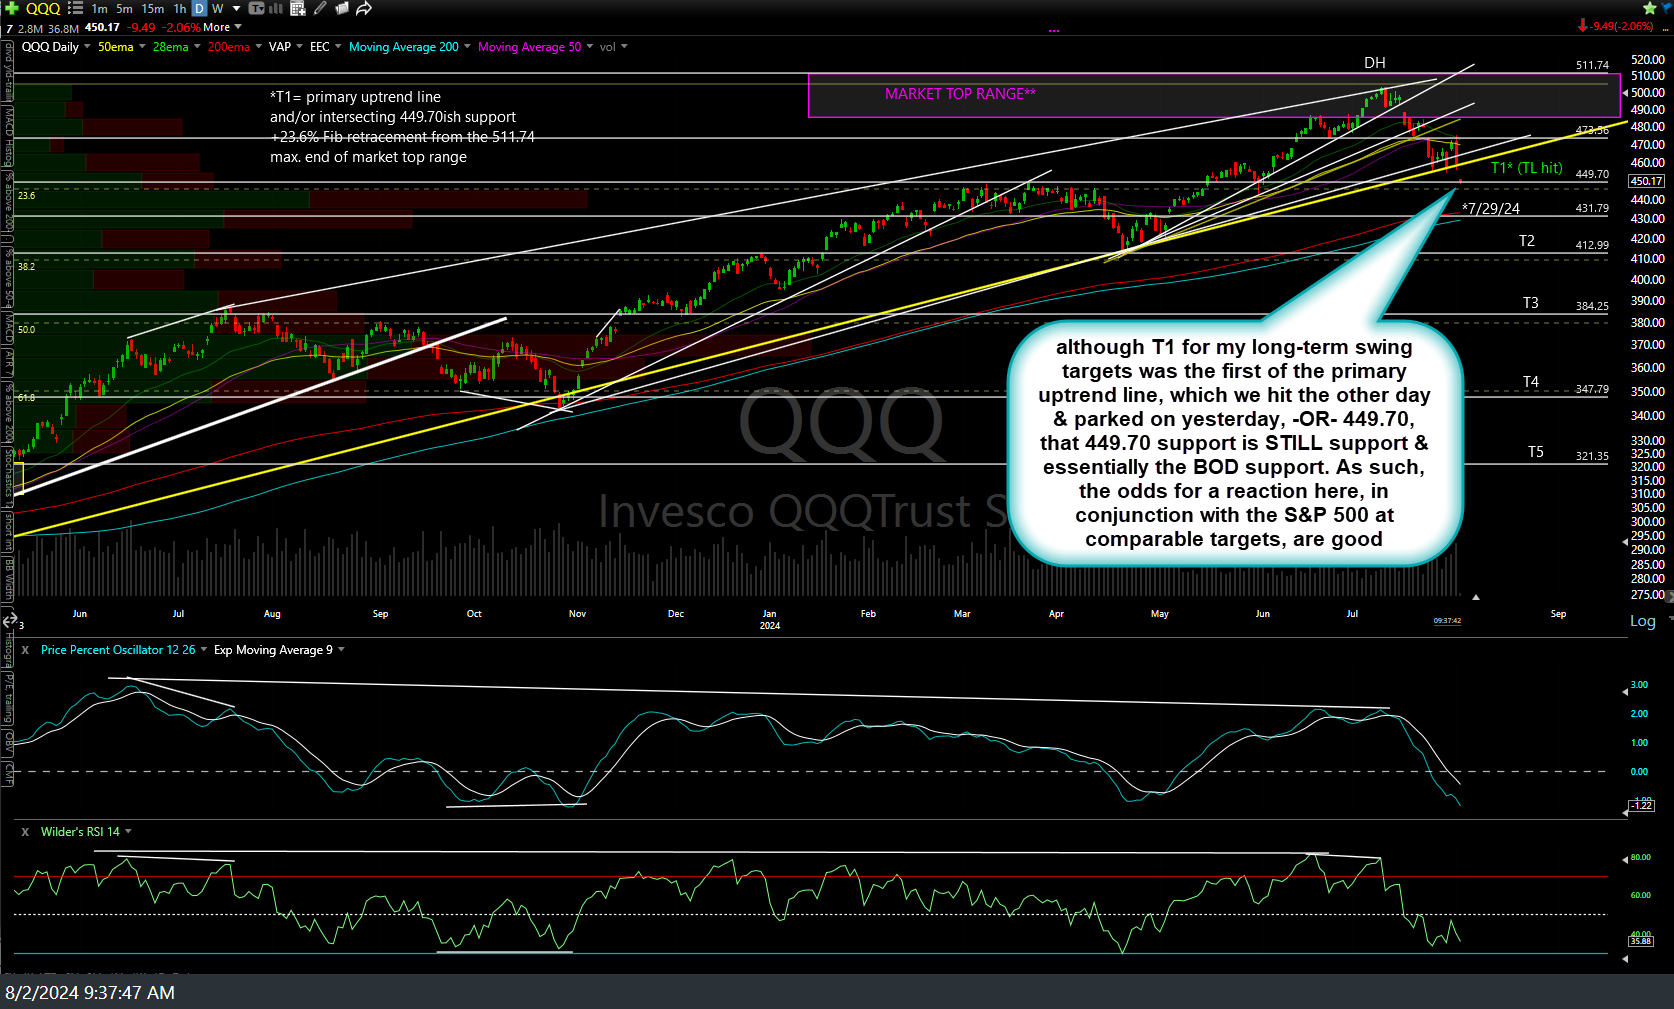Viewport: 1674px width, 1009px height.
Task: Click the MARKET TOP RANGE label
Action: 960,94
